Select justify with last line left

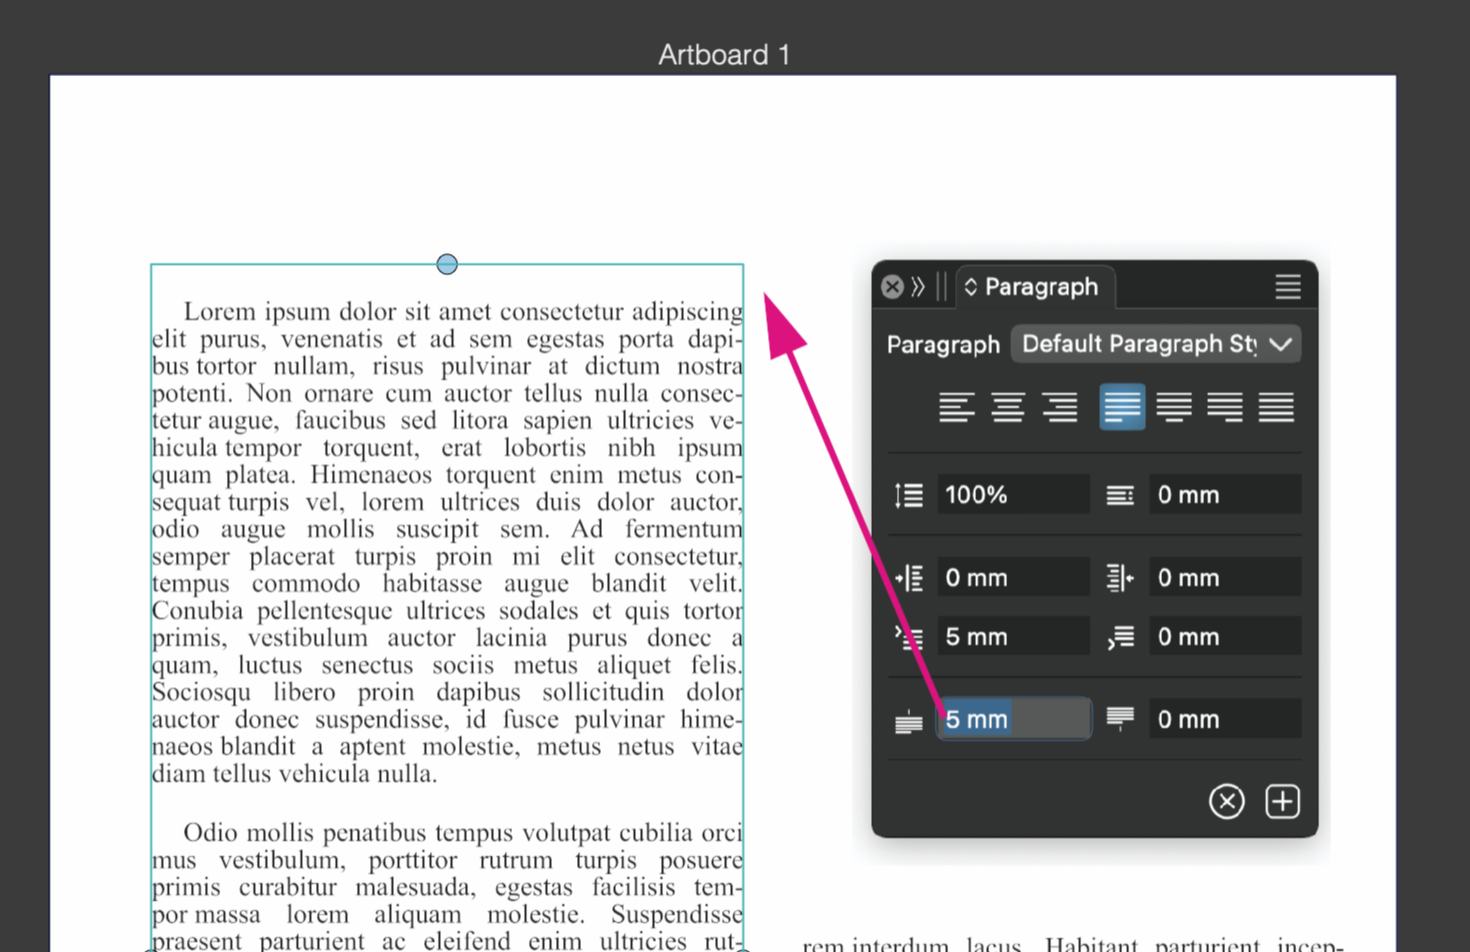point(1122,408)
